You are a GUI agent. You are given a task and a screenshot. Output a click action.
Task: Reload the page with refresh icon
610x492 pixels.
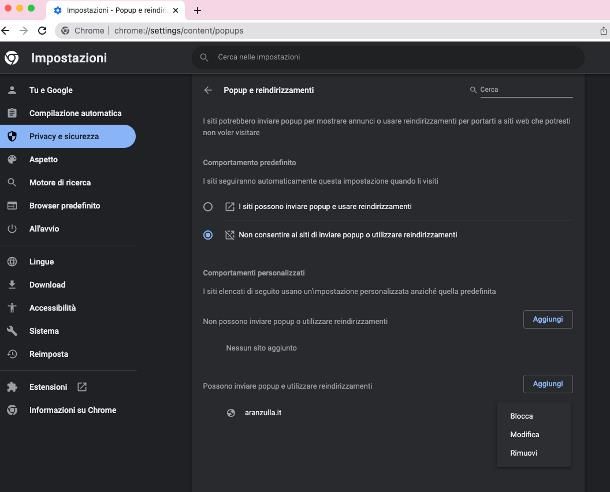click(x=42, y=31)
